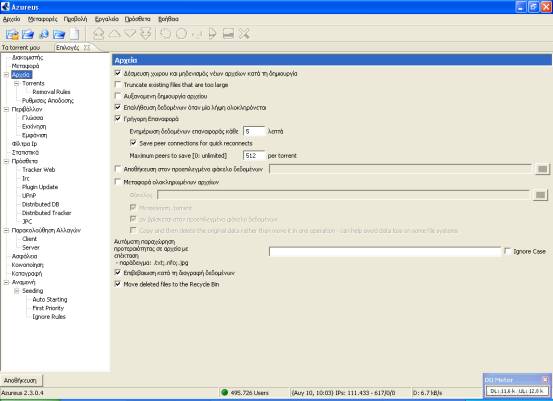
Task: Click the DU Meter DL/UL speed readout
Action: [x=517, y=391]
